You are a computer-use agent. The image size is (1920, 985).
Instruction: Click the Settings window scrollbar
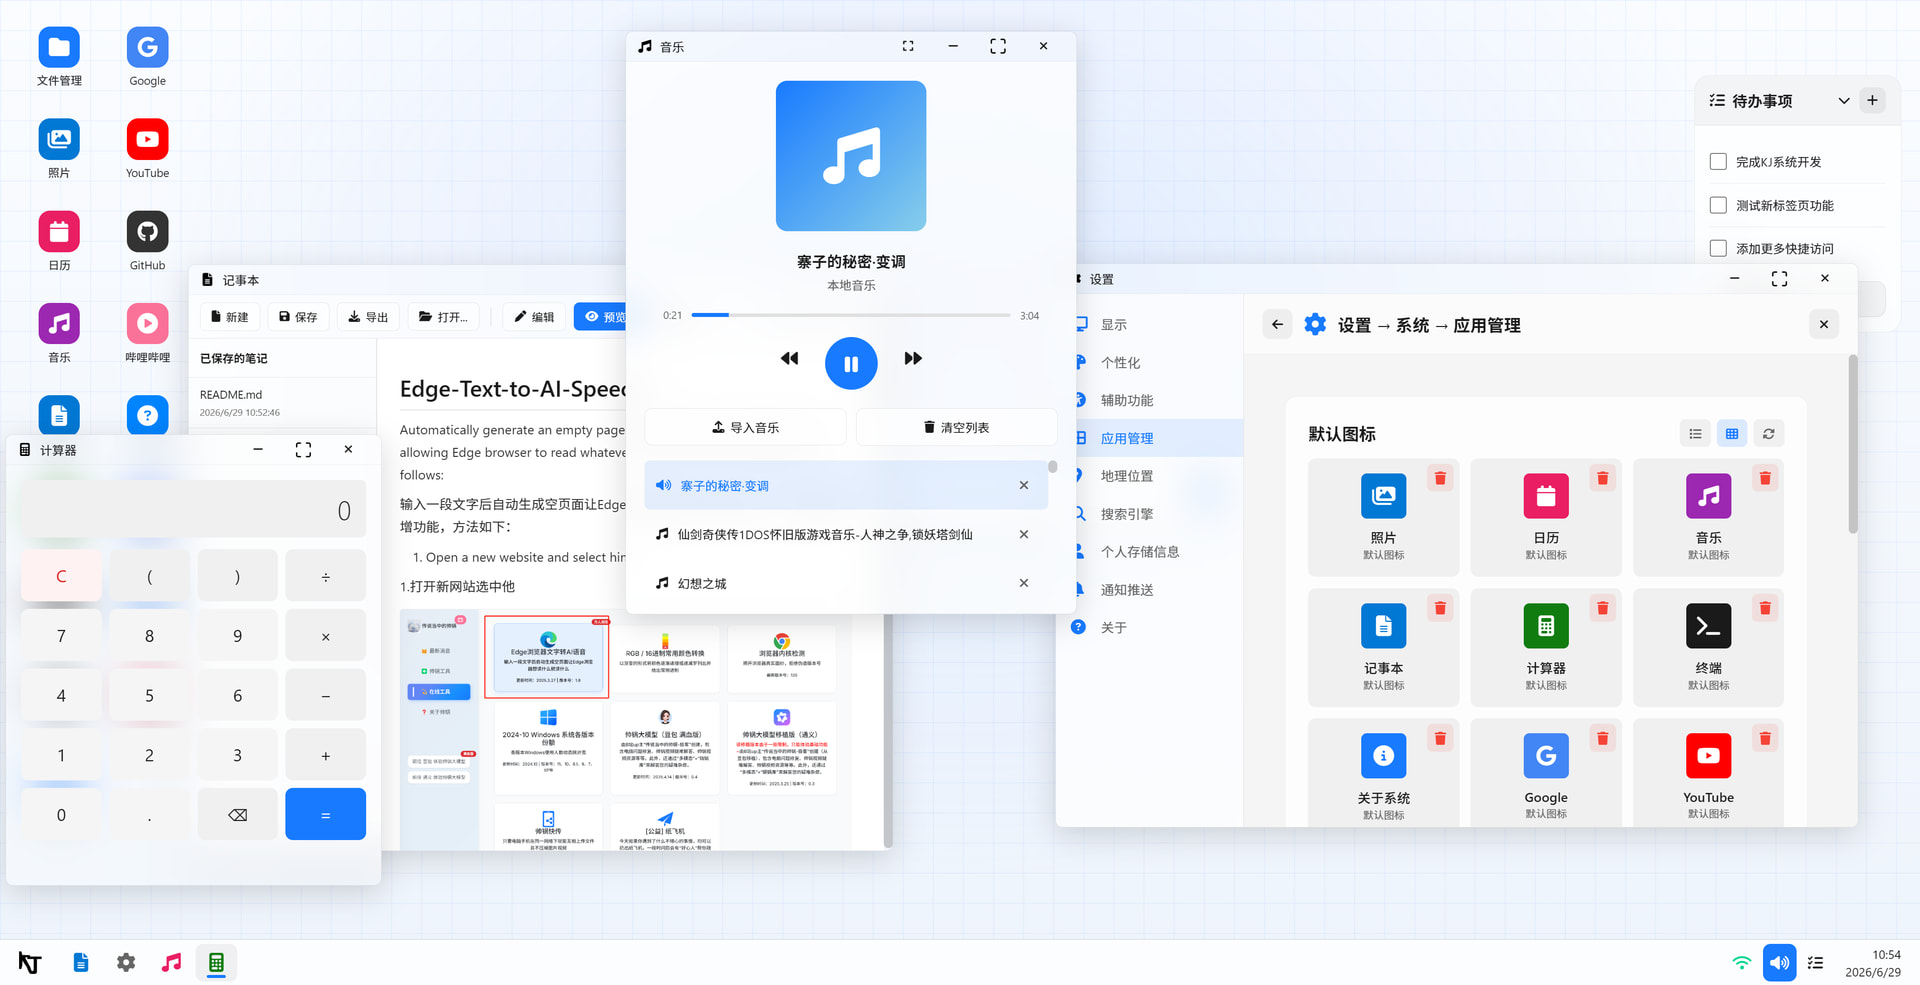pos(1852,445)
